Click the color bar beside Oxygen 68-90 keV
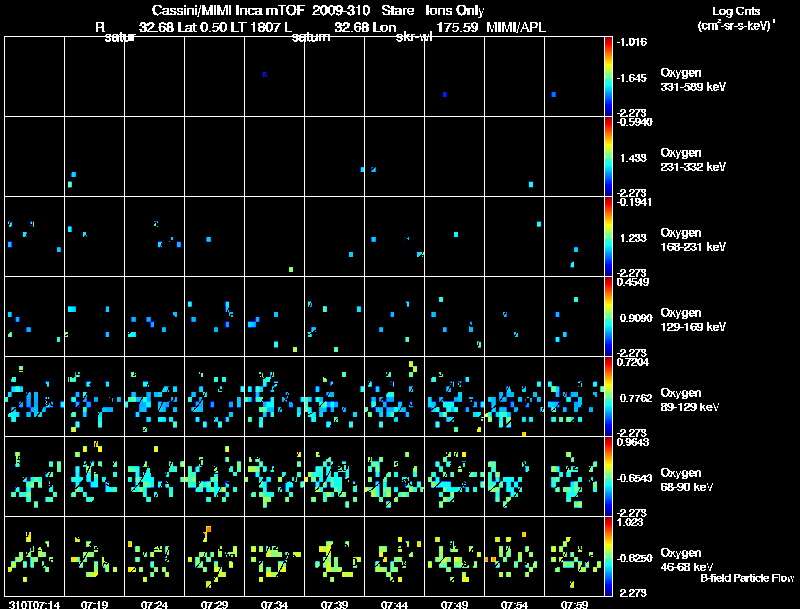800x609 pixels. click(x=608, y=477)
